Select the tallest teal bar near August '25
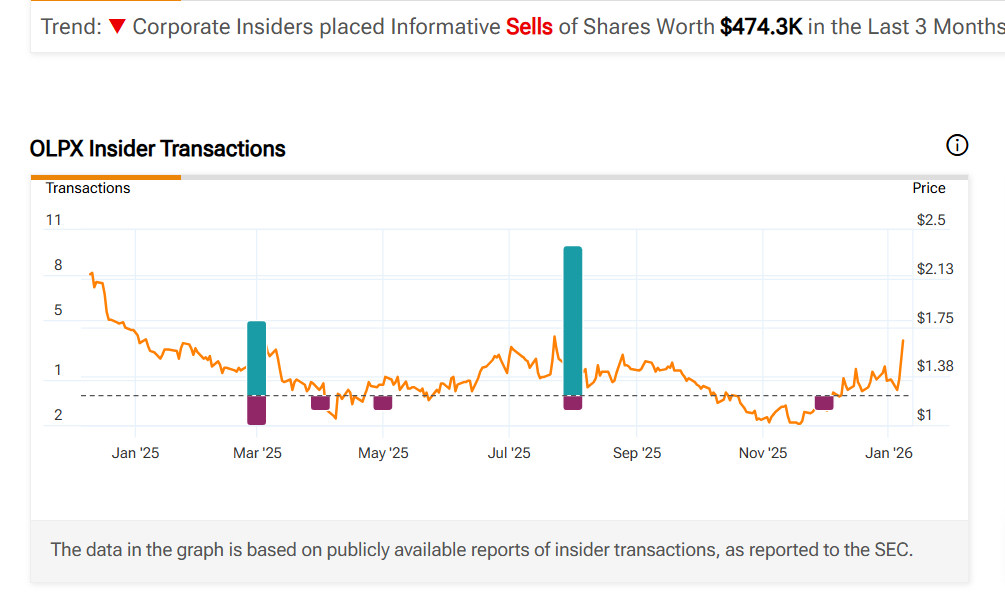This screenshot has width=1005, height=612. 572,320
